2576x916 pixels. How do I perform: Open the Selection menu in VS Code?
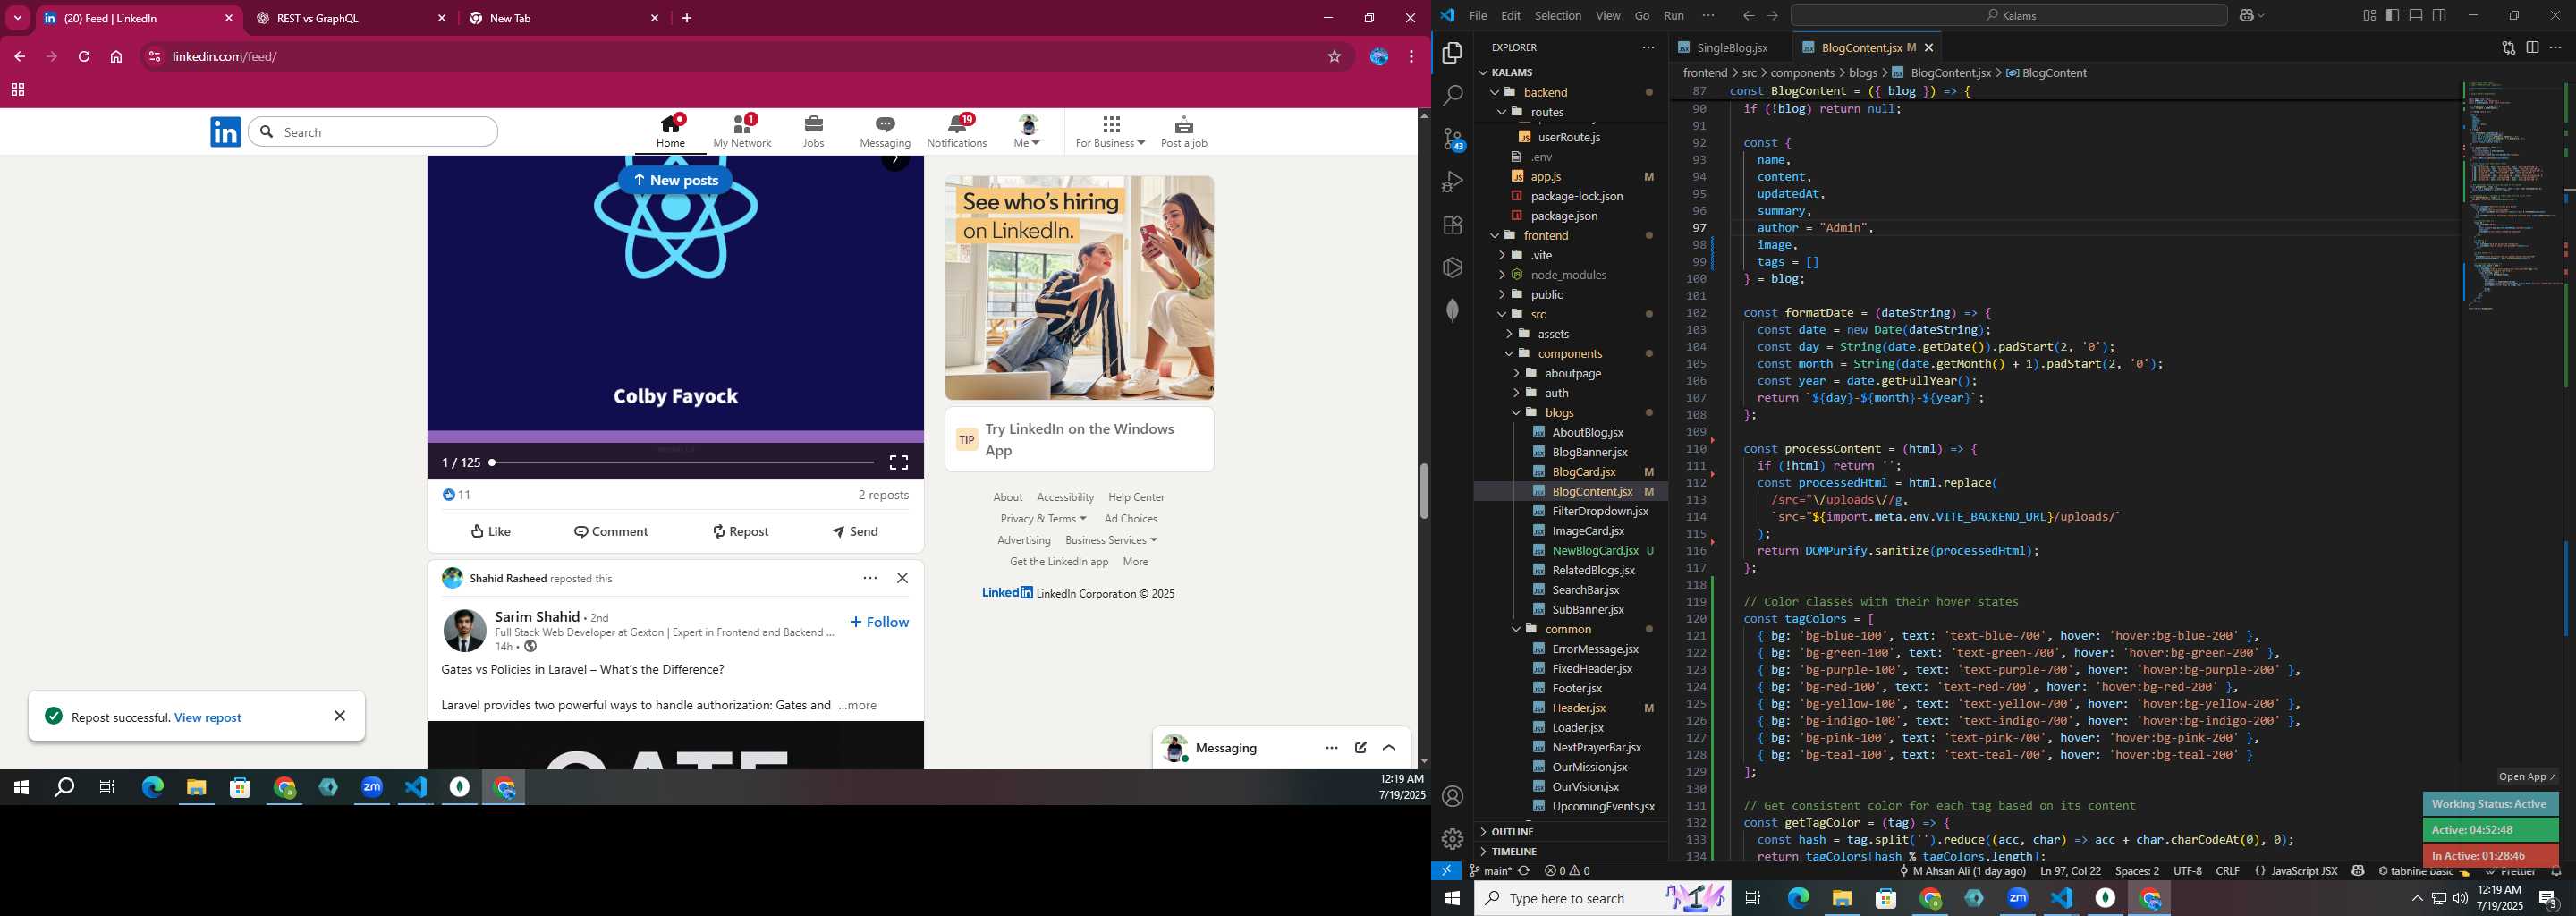[x=1558, y=16]
